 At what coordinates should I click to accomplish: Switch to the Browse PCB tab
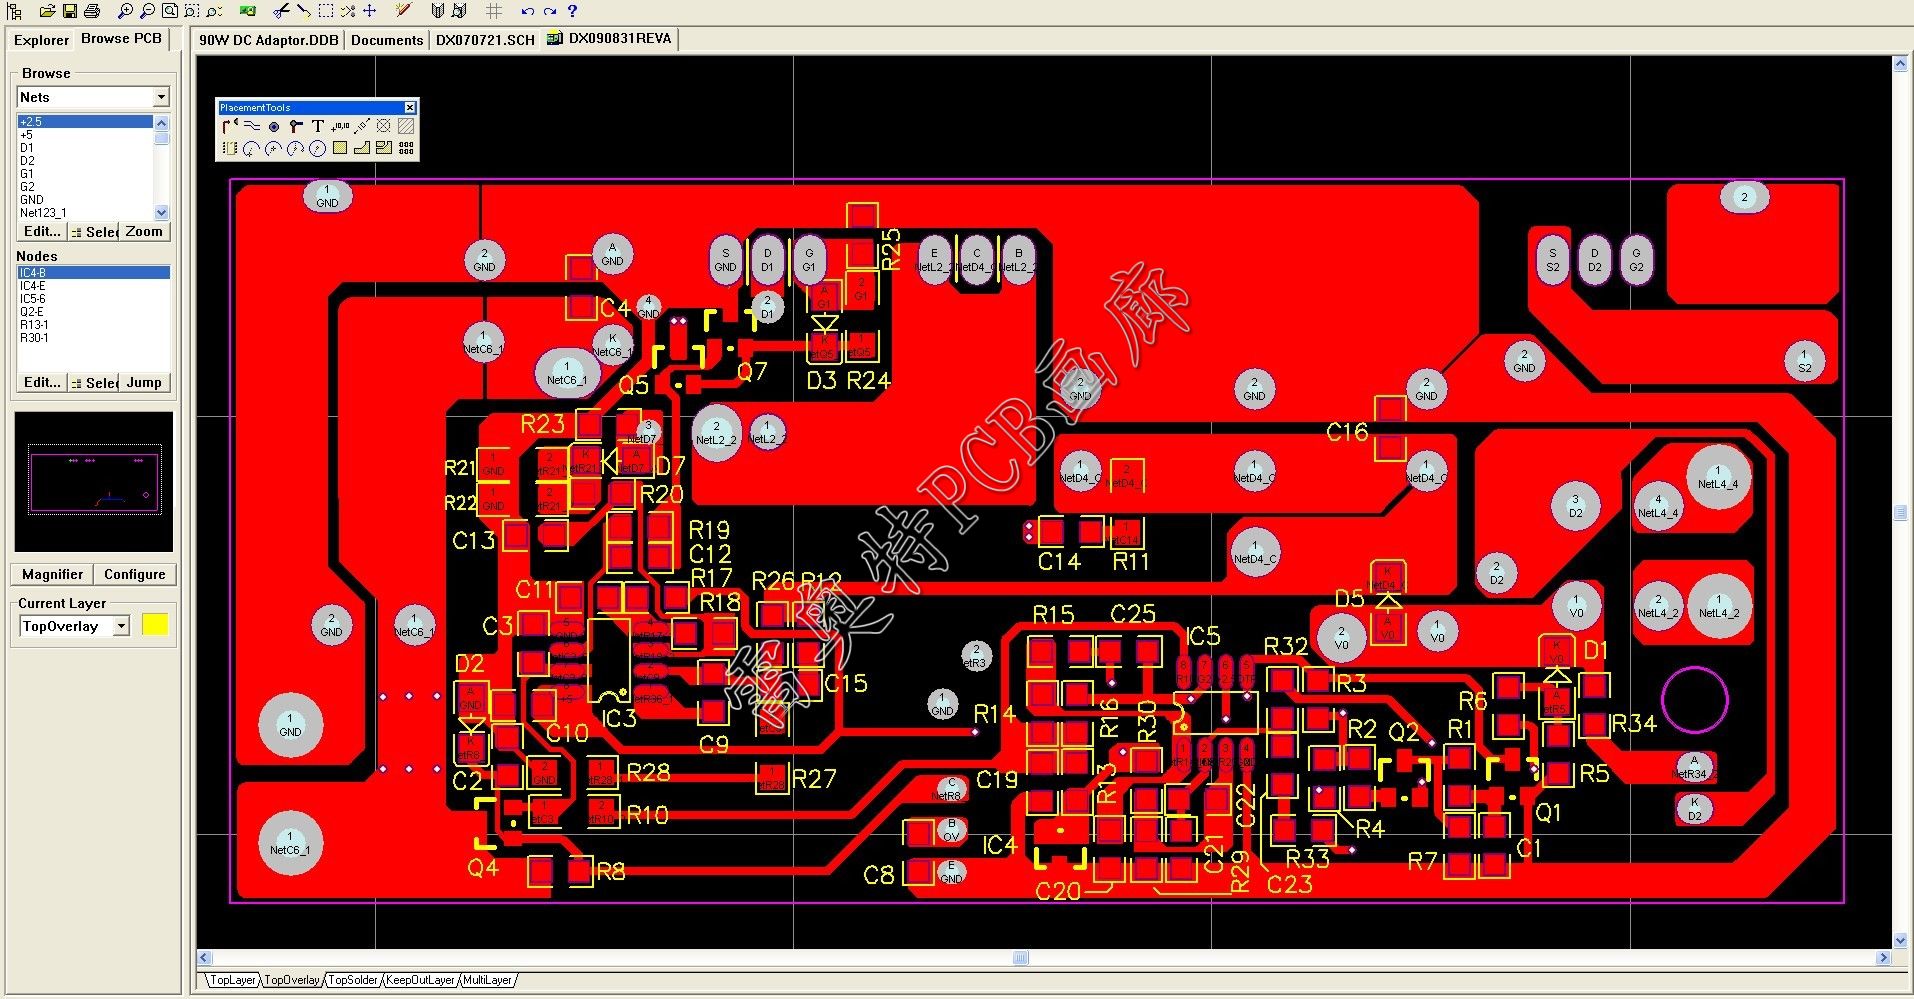121,39
